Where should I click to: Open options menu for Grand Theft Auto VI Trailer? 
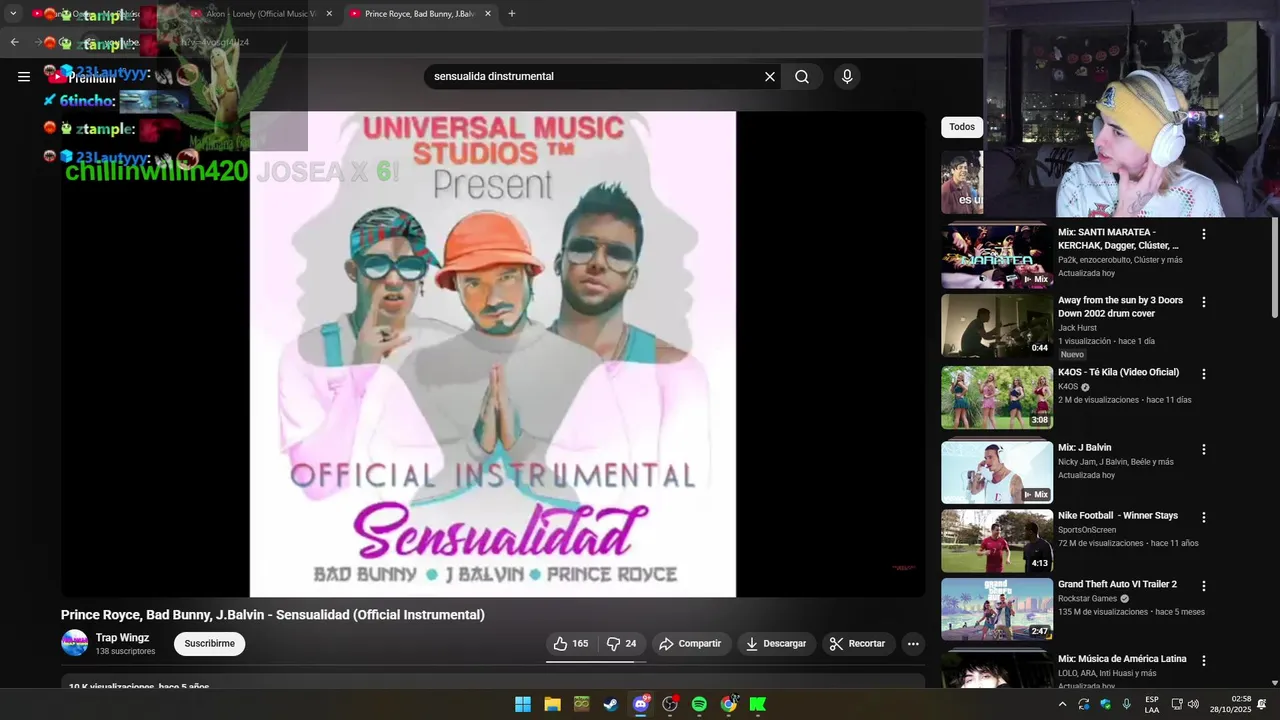click(x=1204, y=586)
